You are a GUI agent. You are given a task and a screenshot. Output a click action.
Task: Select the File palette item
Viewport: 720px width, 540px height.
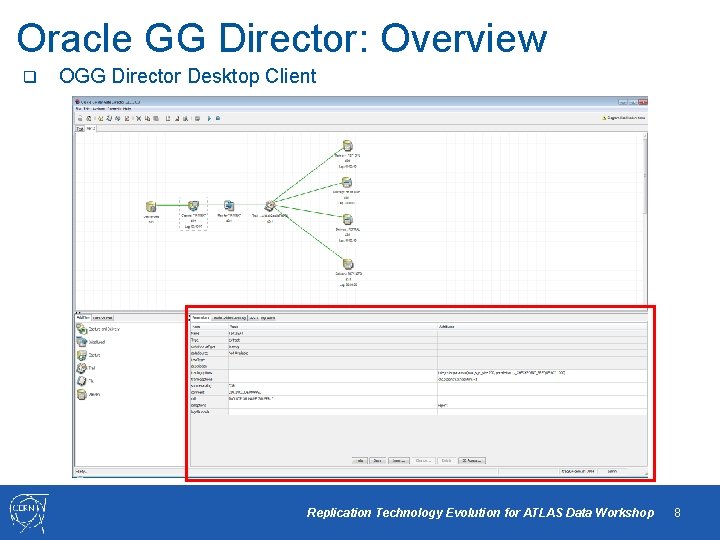click(85, 381)
